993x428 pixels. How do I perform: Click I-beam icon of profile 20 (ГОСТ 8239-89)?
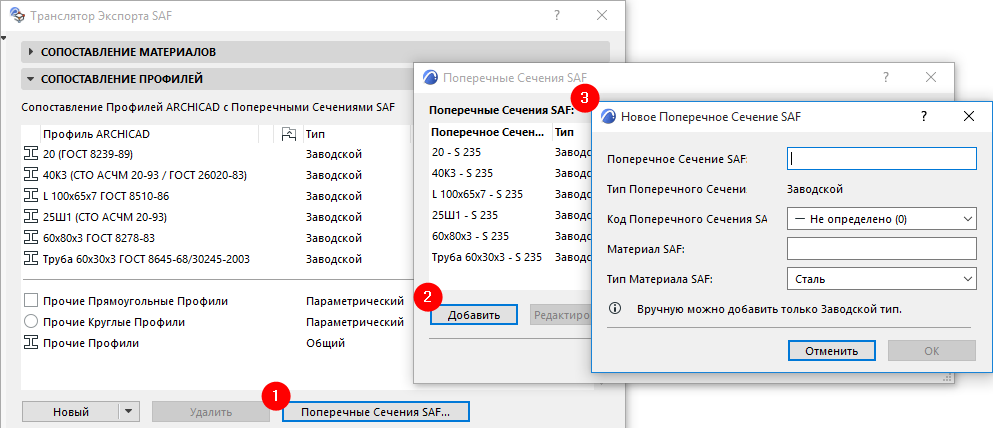pyautogui.click(x=30, y=154)
